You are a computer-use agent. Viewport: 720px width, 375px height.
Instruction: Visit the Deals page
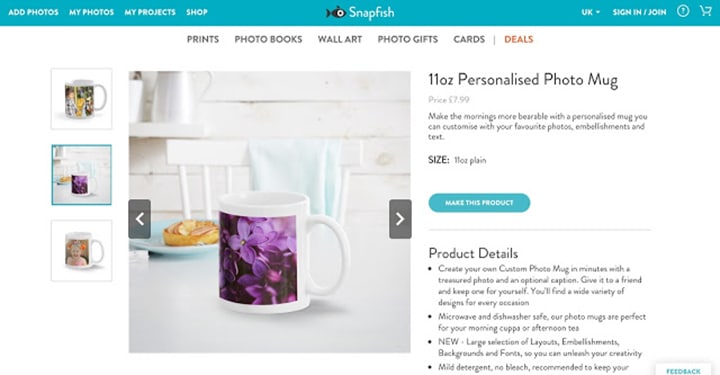click(518, 39)
